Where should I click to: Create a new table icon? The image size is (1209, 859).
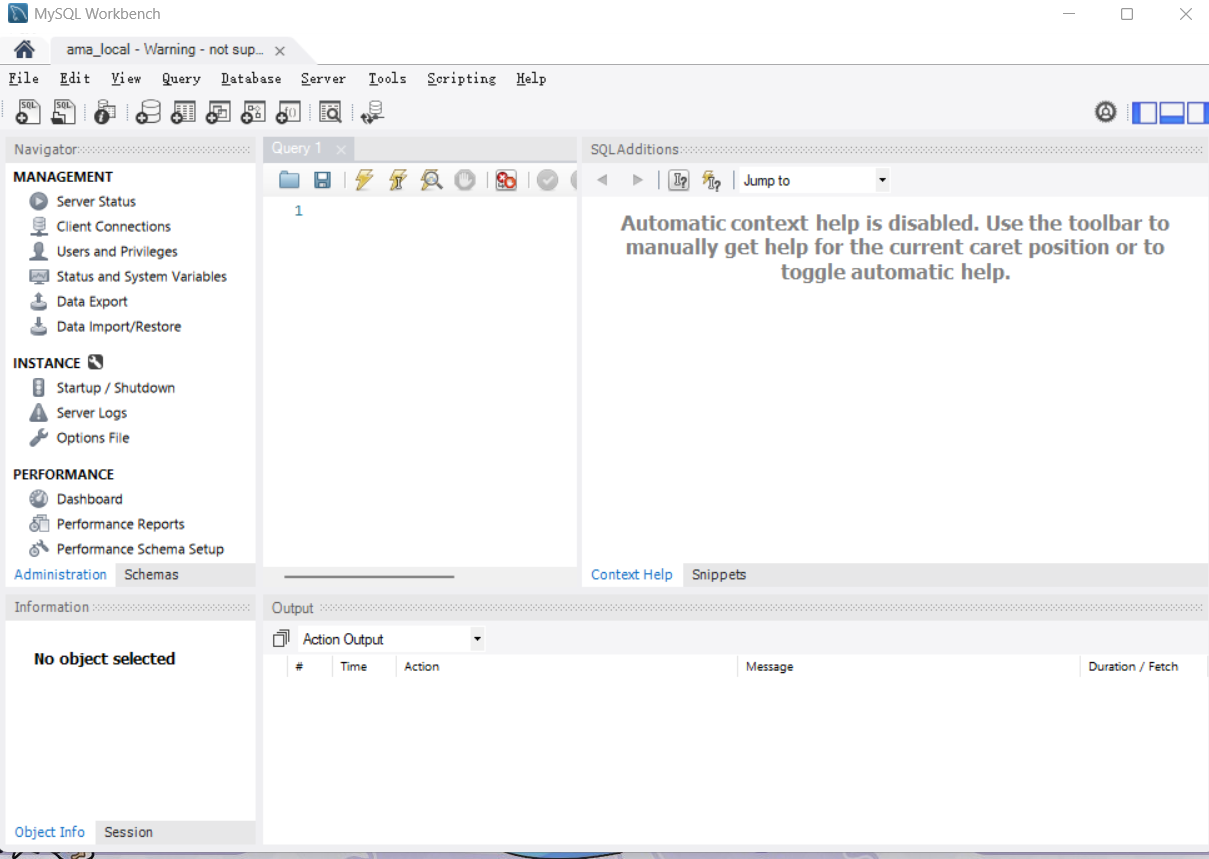click(x=183, y=113)
